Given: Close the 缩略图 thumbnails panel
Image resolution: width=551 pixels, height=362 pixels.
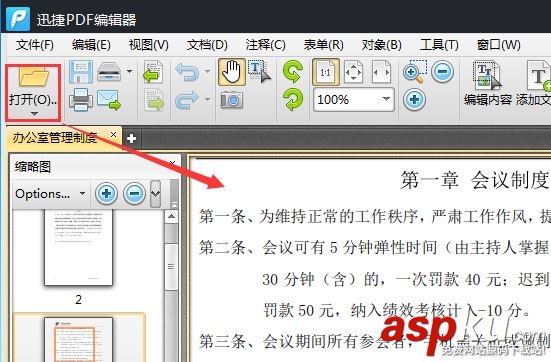Looking at the screenshot, I should point(172,163).
